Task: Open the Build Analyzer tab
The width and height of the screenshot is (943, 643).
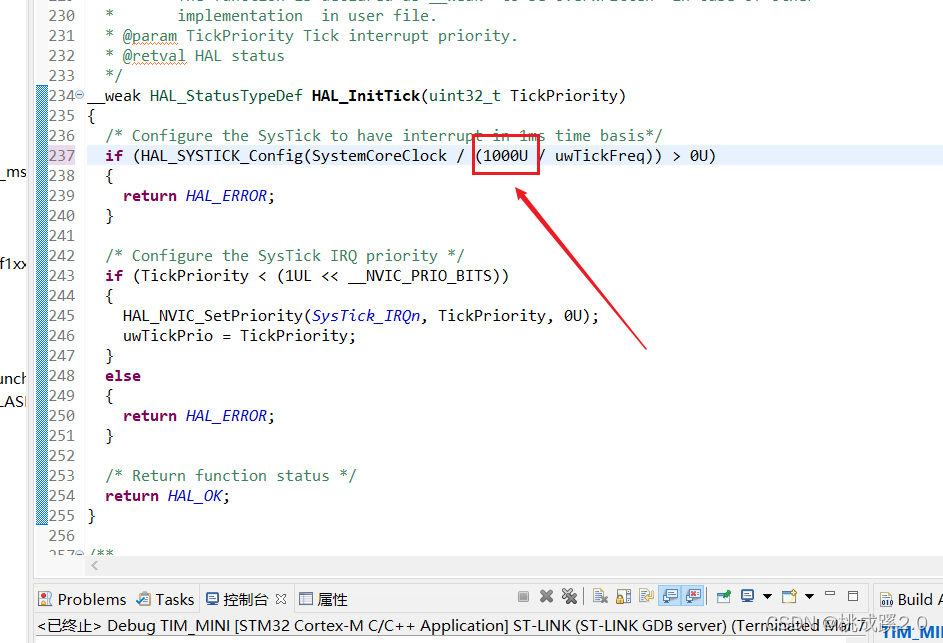Action: point(911,599)
